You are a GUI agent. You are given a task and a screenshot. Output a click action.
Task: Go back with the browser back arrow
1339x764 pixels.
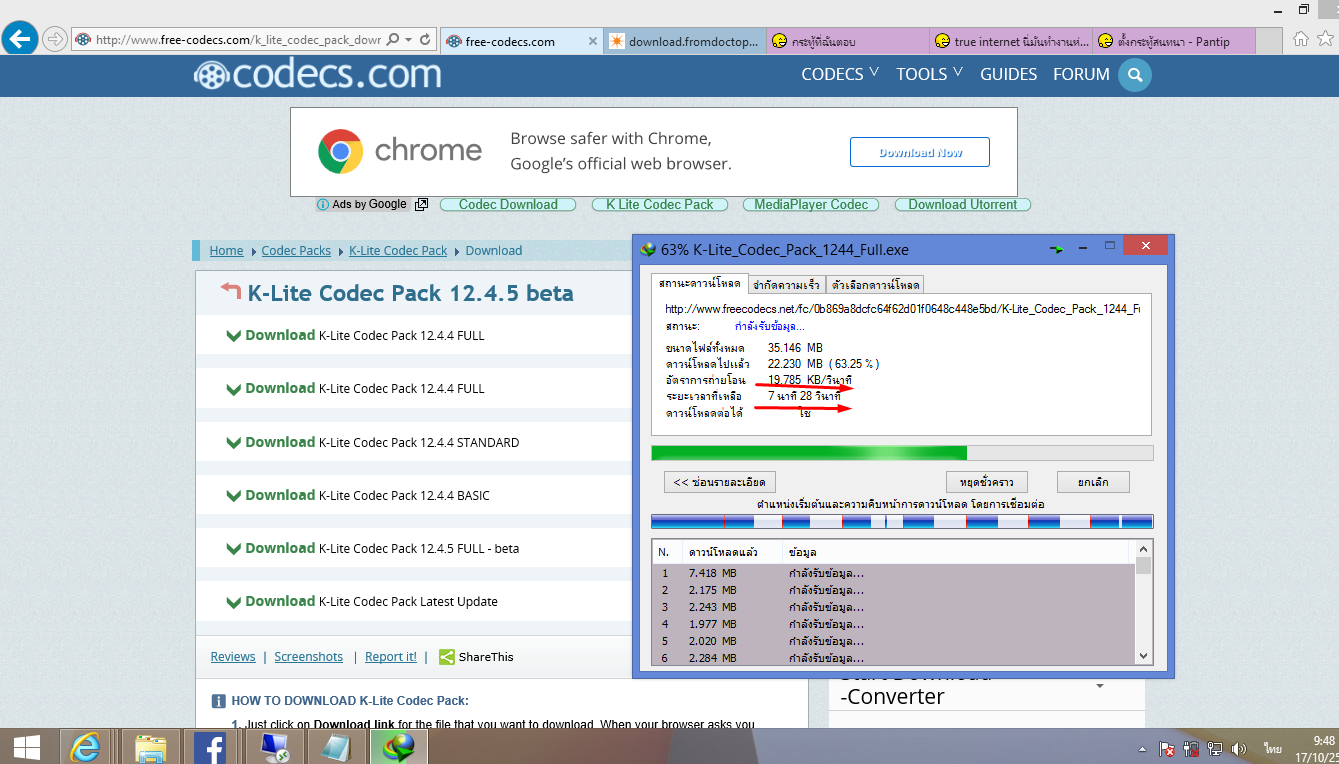[x=20, y=39]
